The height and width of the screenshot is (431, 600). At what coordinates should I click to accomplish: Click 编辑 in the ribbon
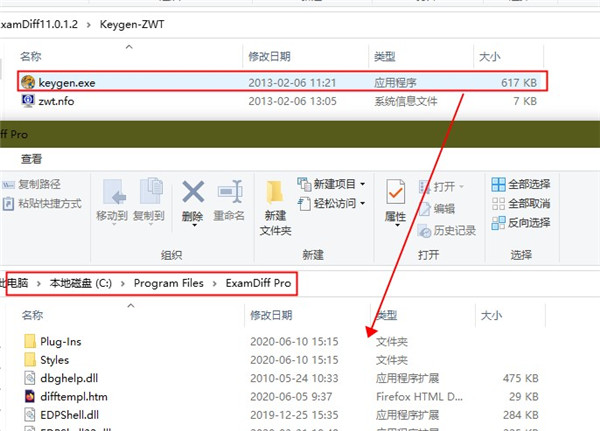click(437, 209)
